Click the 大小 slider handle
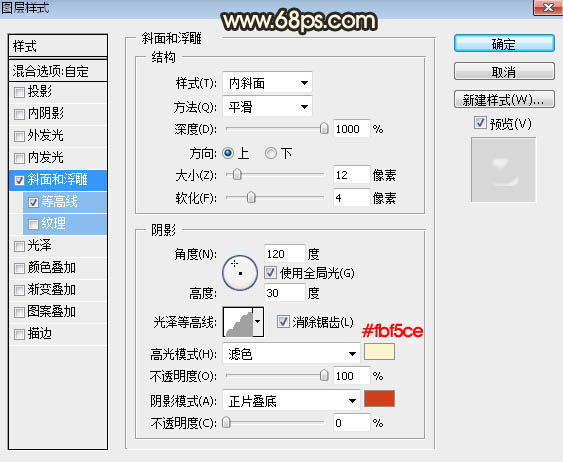 pos(237,175)
